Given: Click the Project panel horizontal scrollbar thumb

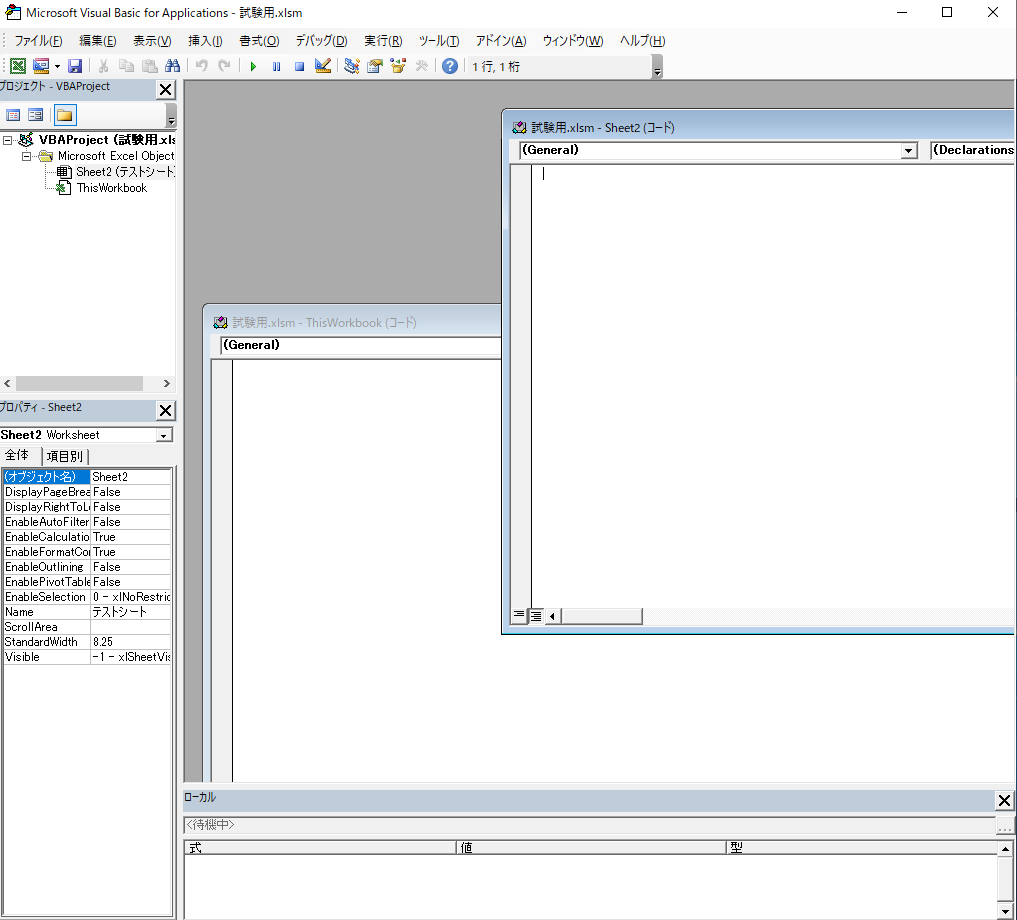Looking at the screenshot, I should click(x=79, y=383).
